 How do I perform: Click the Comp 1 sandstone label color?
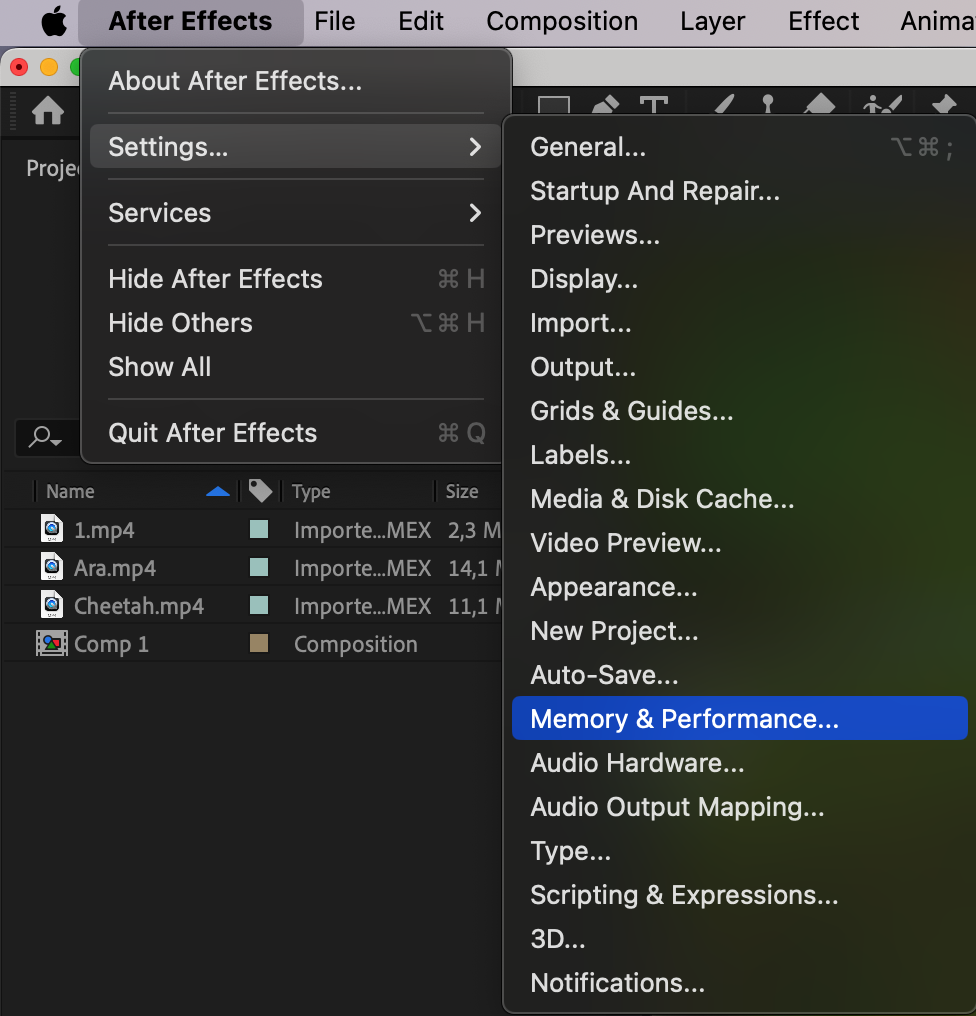(x=259, y=644)
